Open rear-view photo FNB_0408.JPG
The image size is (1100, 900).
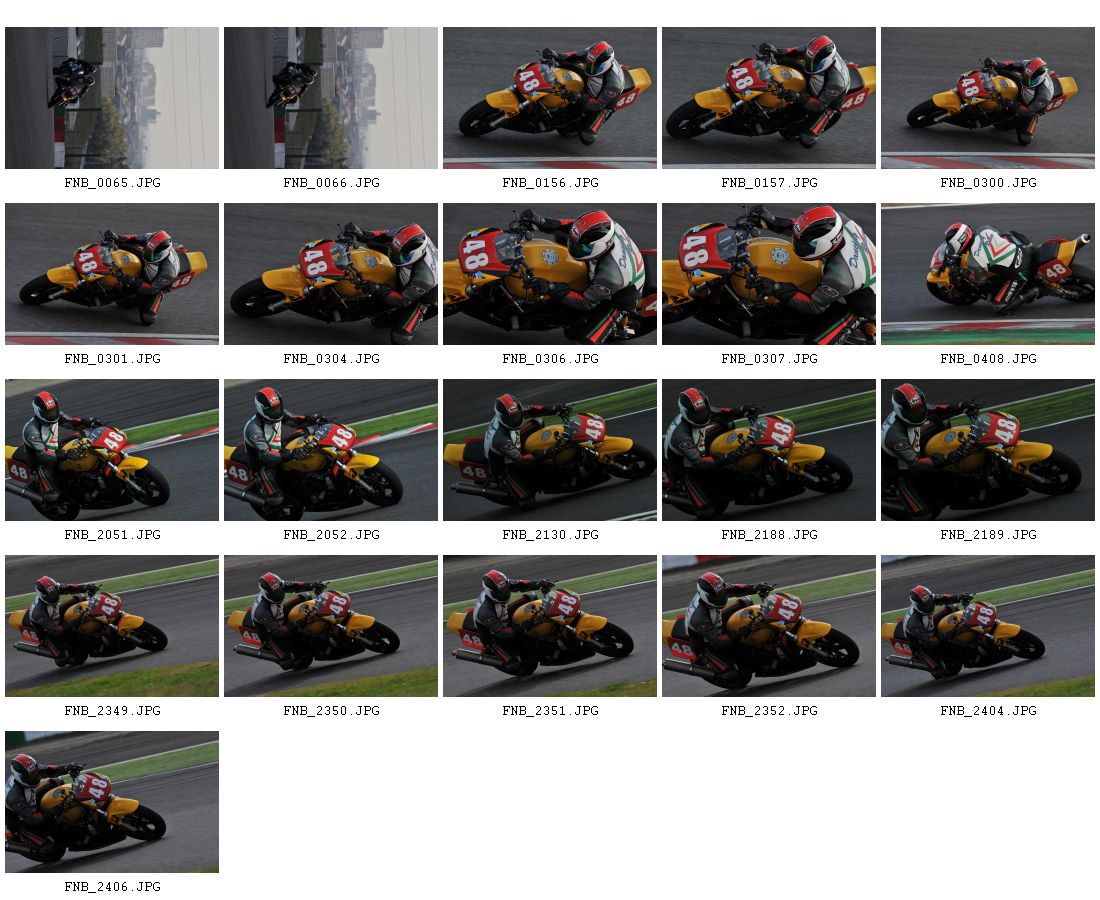[x=988, y=274]
